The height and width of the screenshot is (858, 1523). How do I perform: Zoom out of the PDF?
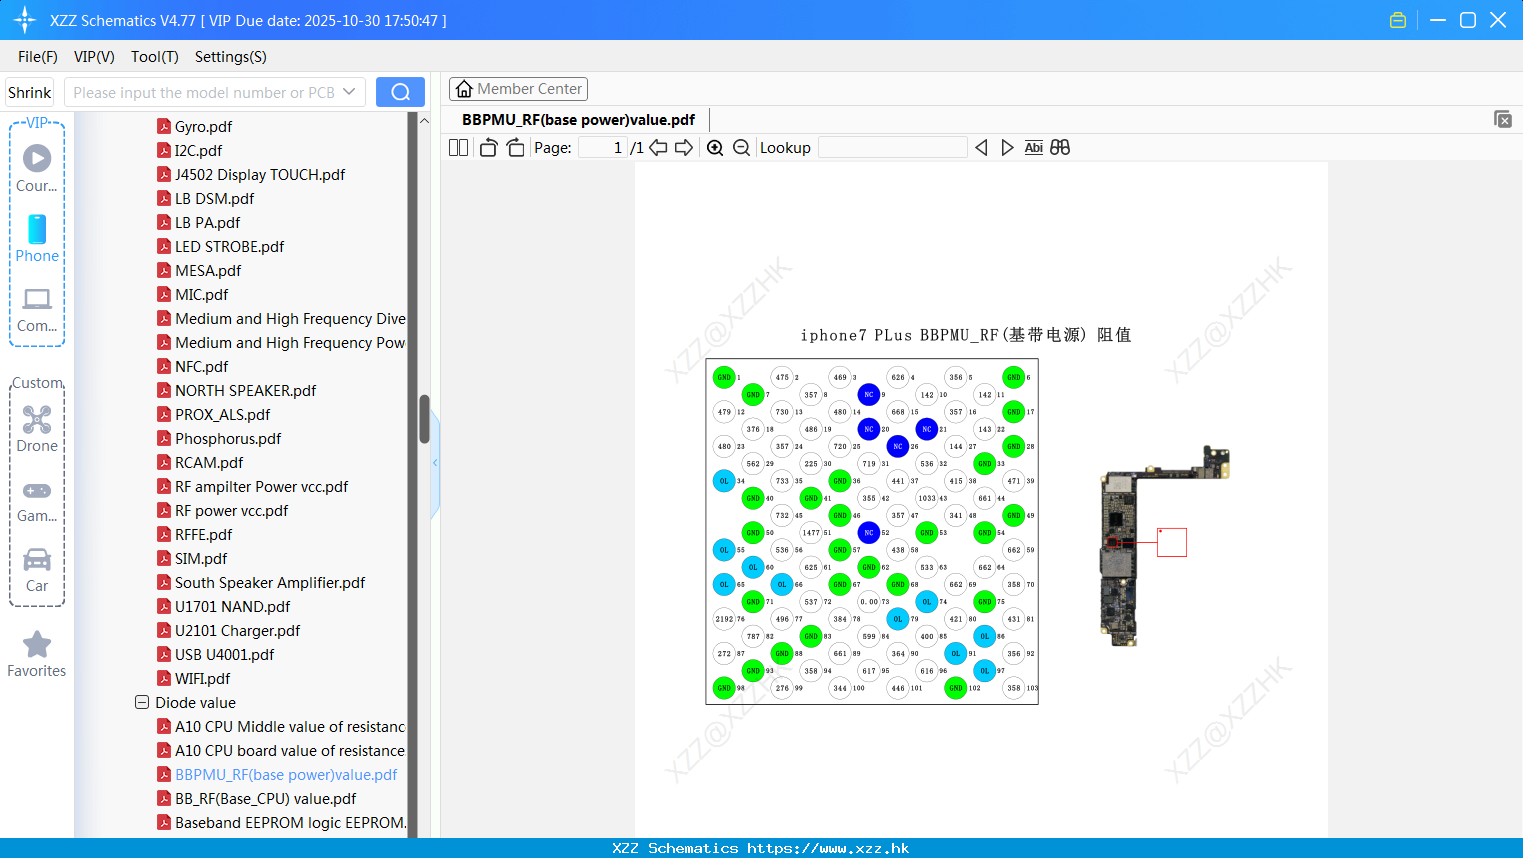741,148
